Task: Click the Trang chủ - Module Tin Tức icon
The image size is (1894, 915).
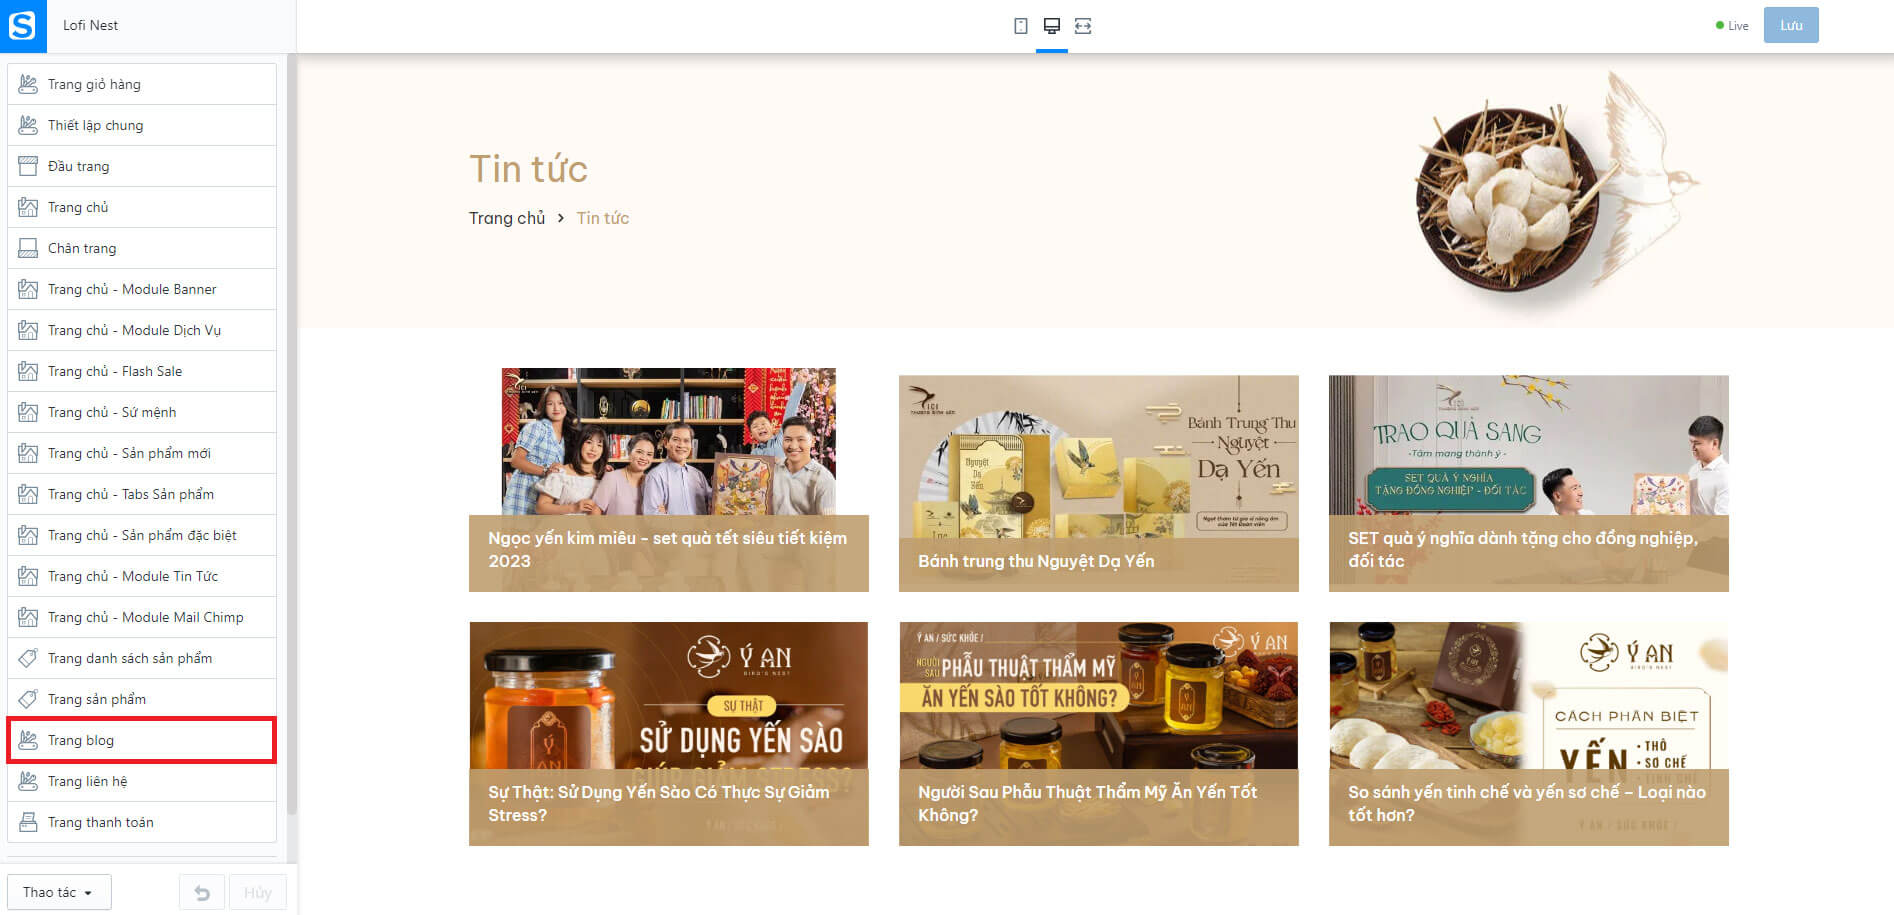Action: coord(28,576)
